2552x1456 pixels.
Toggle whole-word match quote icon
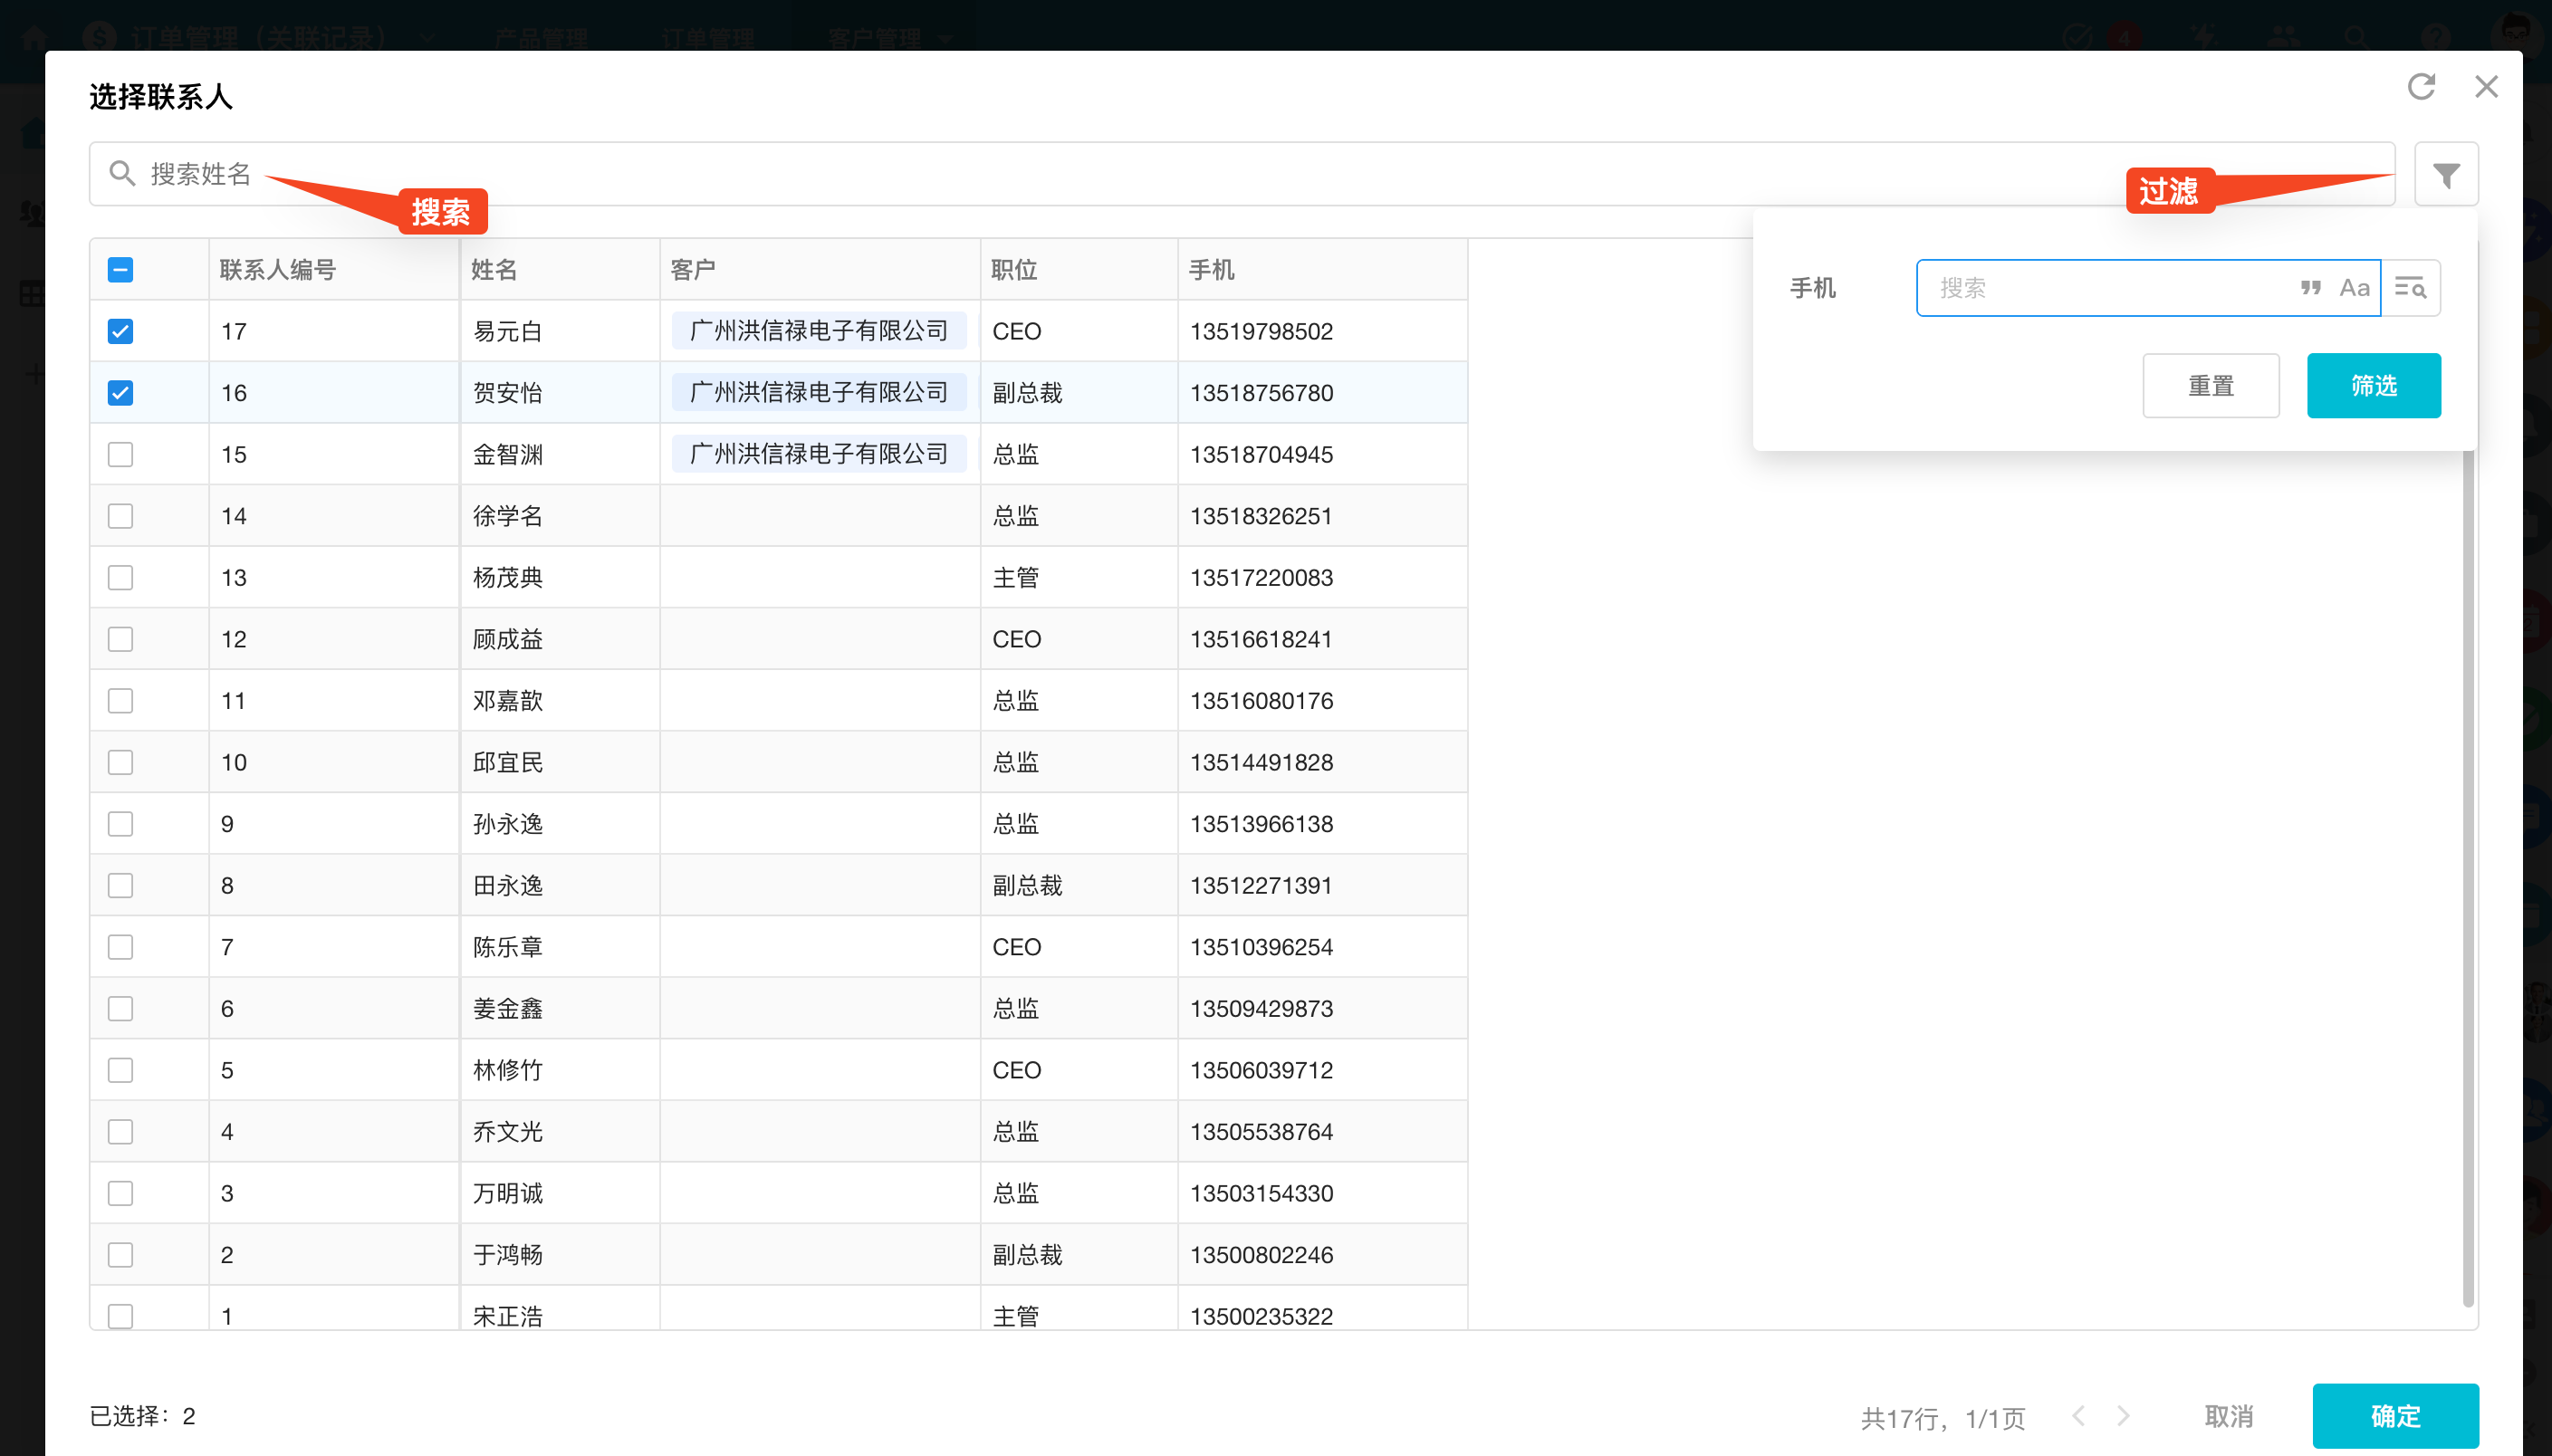point(2309,288)
